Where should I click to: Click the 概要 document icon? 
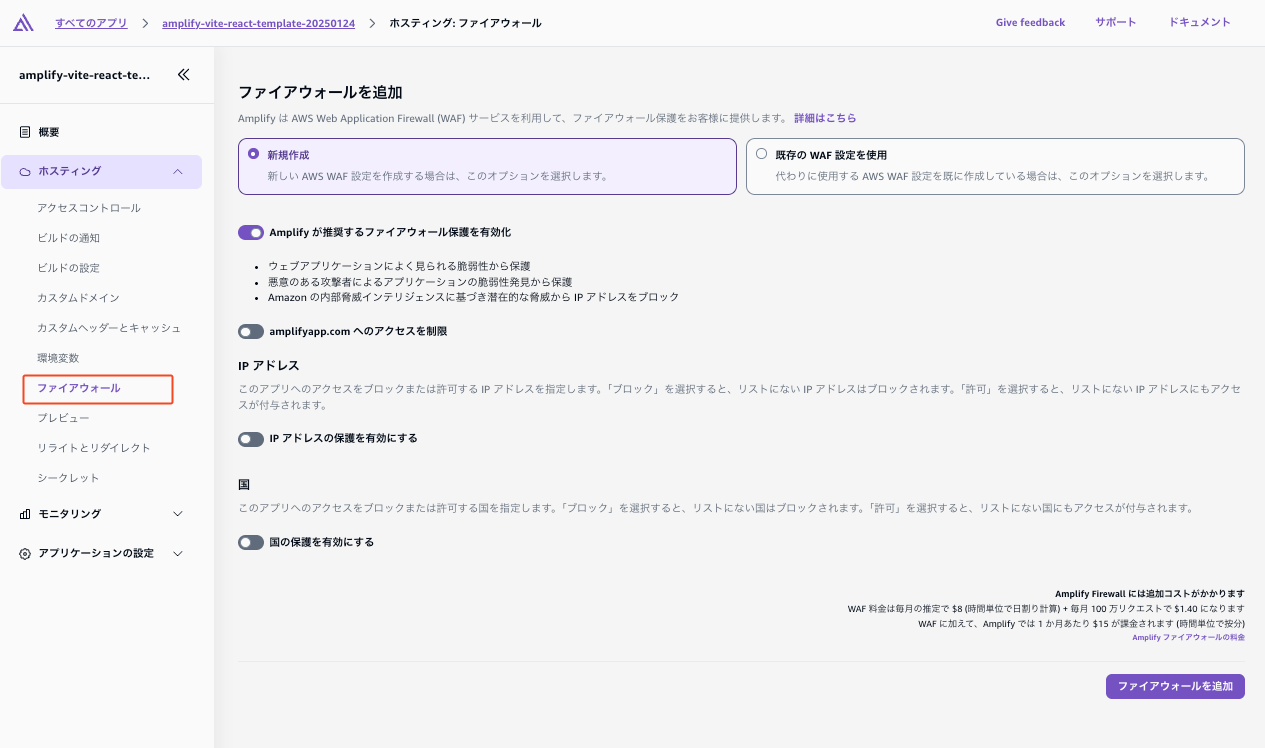pos(25,132)
